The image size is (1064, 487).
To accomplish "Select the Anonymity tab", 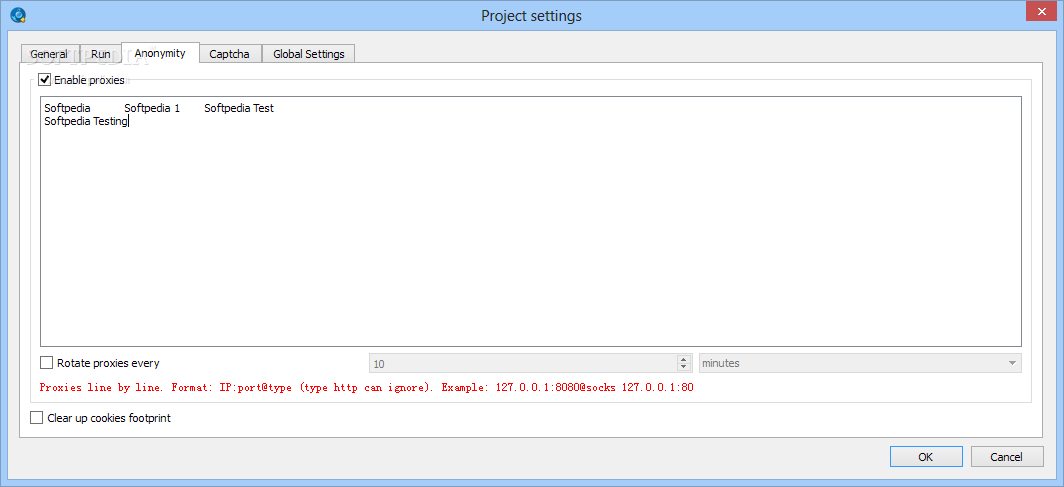I will 160,52.
